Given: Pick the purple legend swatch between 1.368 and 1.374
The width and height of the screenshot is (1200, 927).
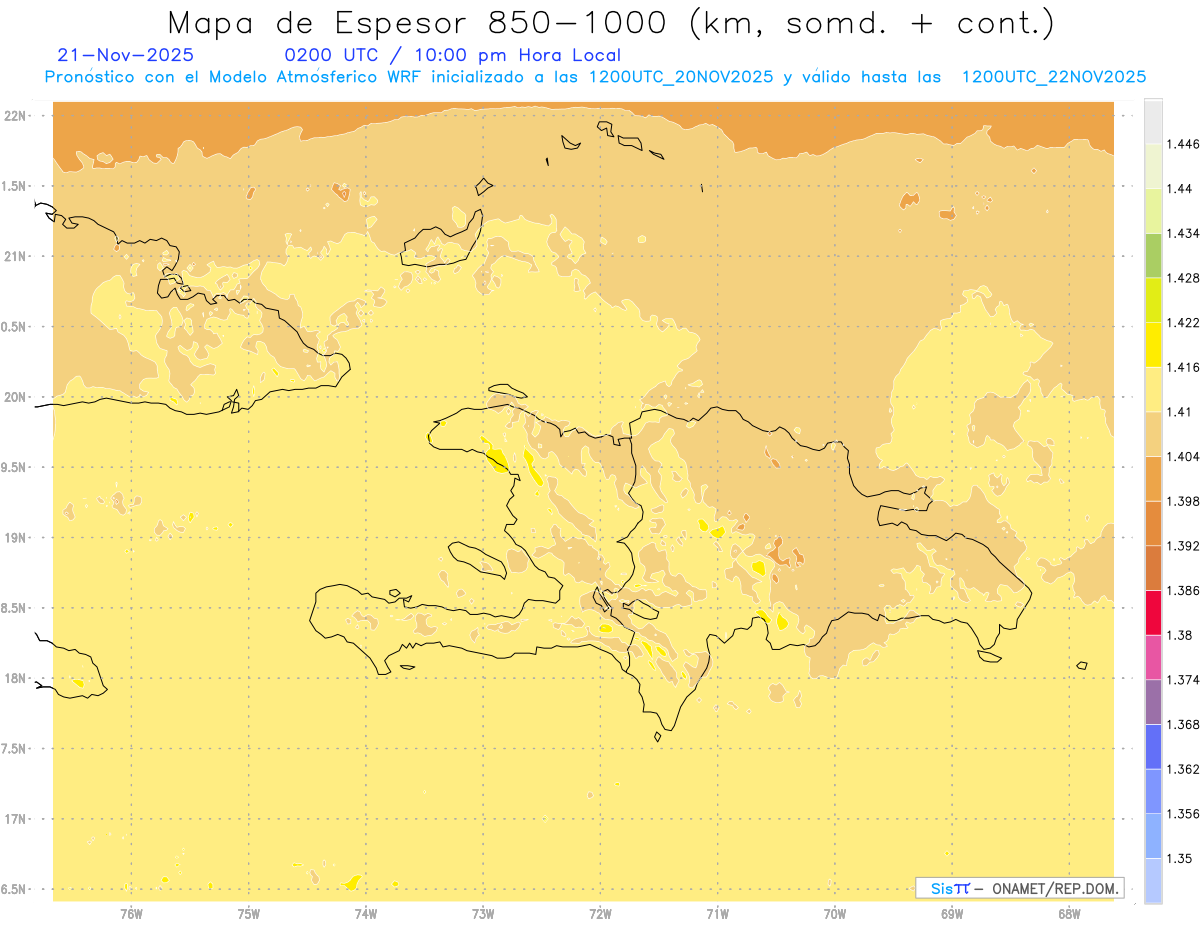Looking at the screenshot, I should click(1153, 702).
